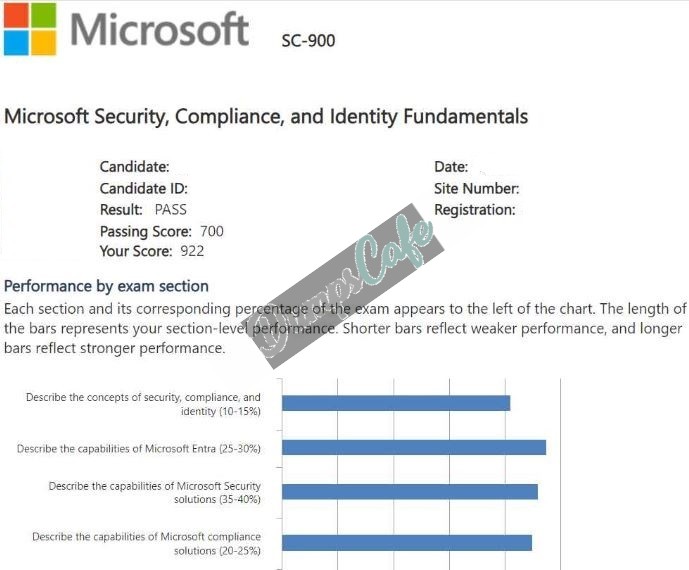The height and width of the screenshot is (570, 689).
Task: Click the Passing Score value 700
Action: point(212,231)
